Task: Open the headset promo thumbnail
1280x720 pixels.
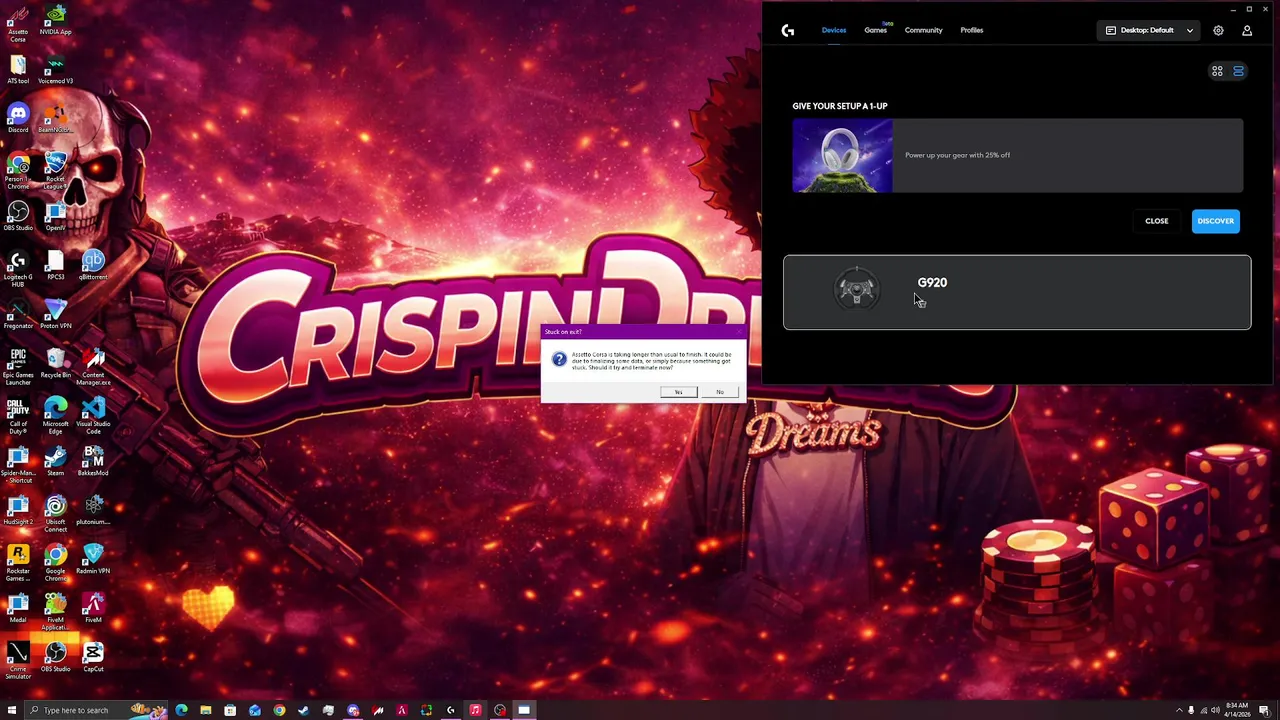Action: click(x=842, y=155)
